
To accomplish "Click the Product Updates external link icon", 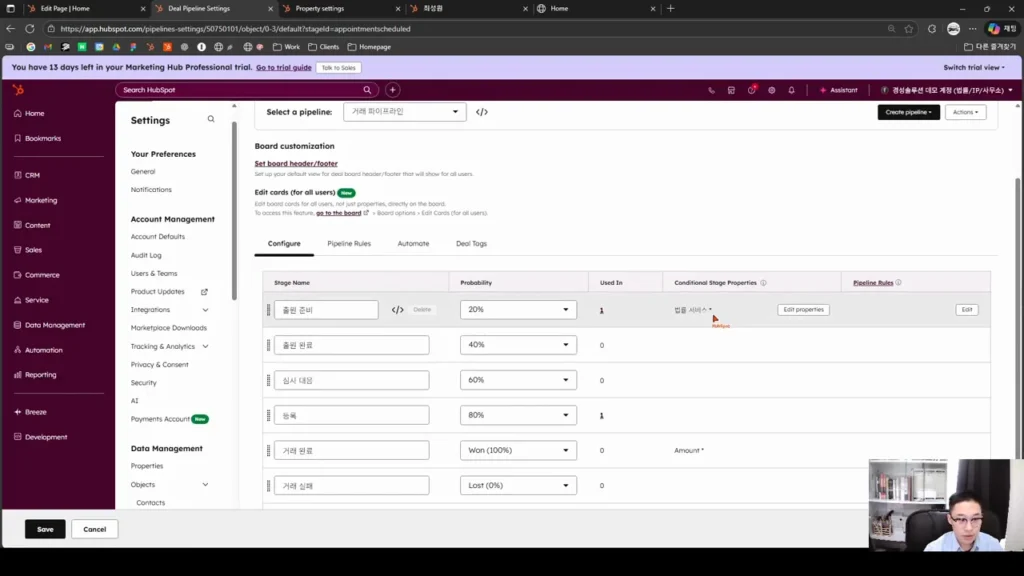I will coord(204,292).
